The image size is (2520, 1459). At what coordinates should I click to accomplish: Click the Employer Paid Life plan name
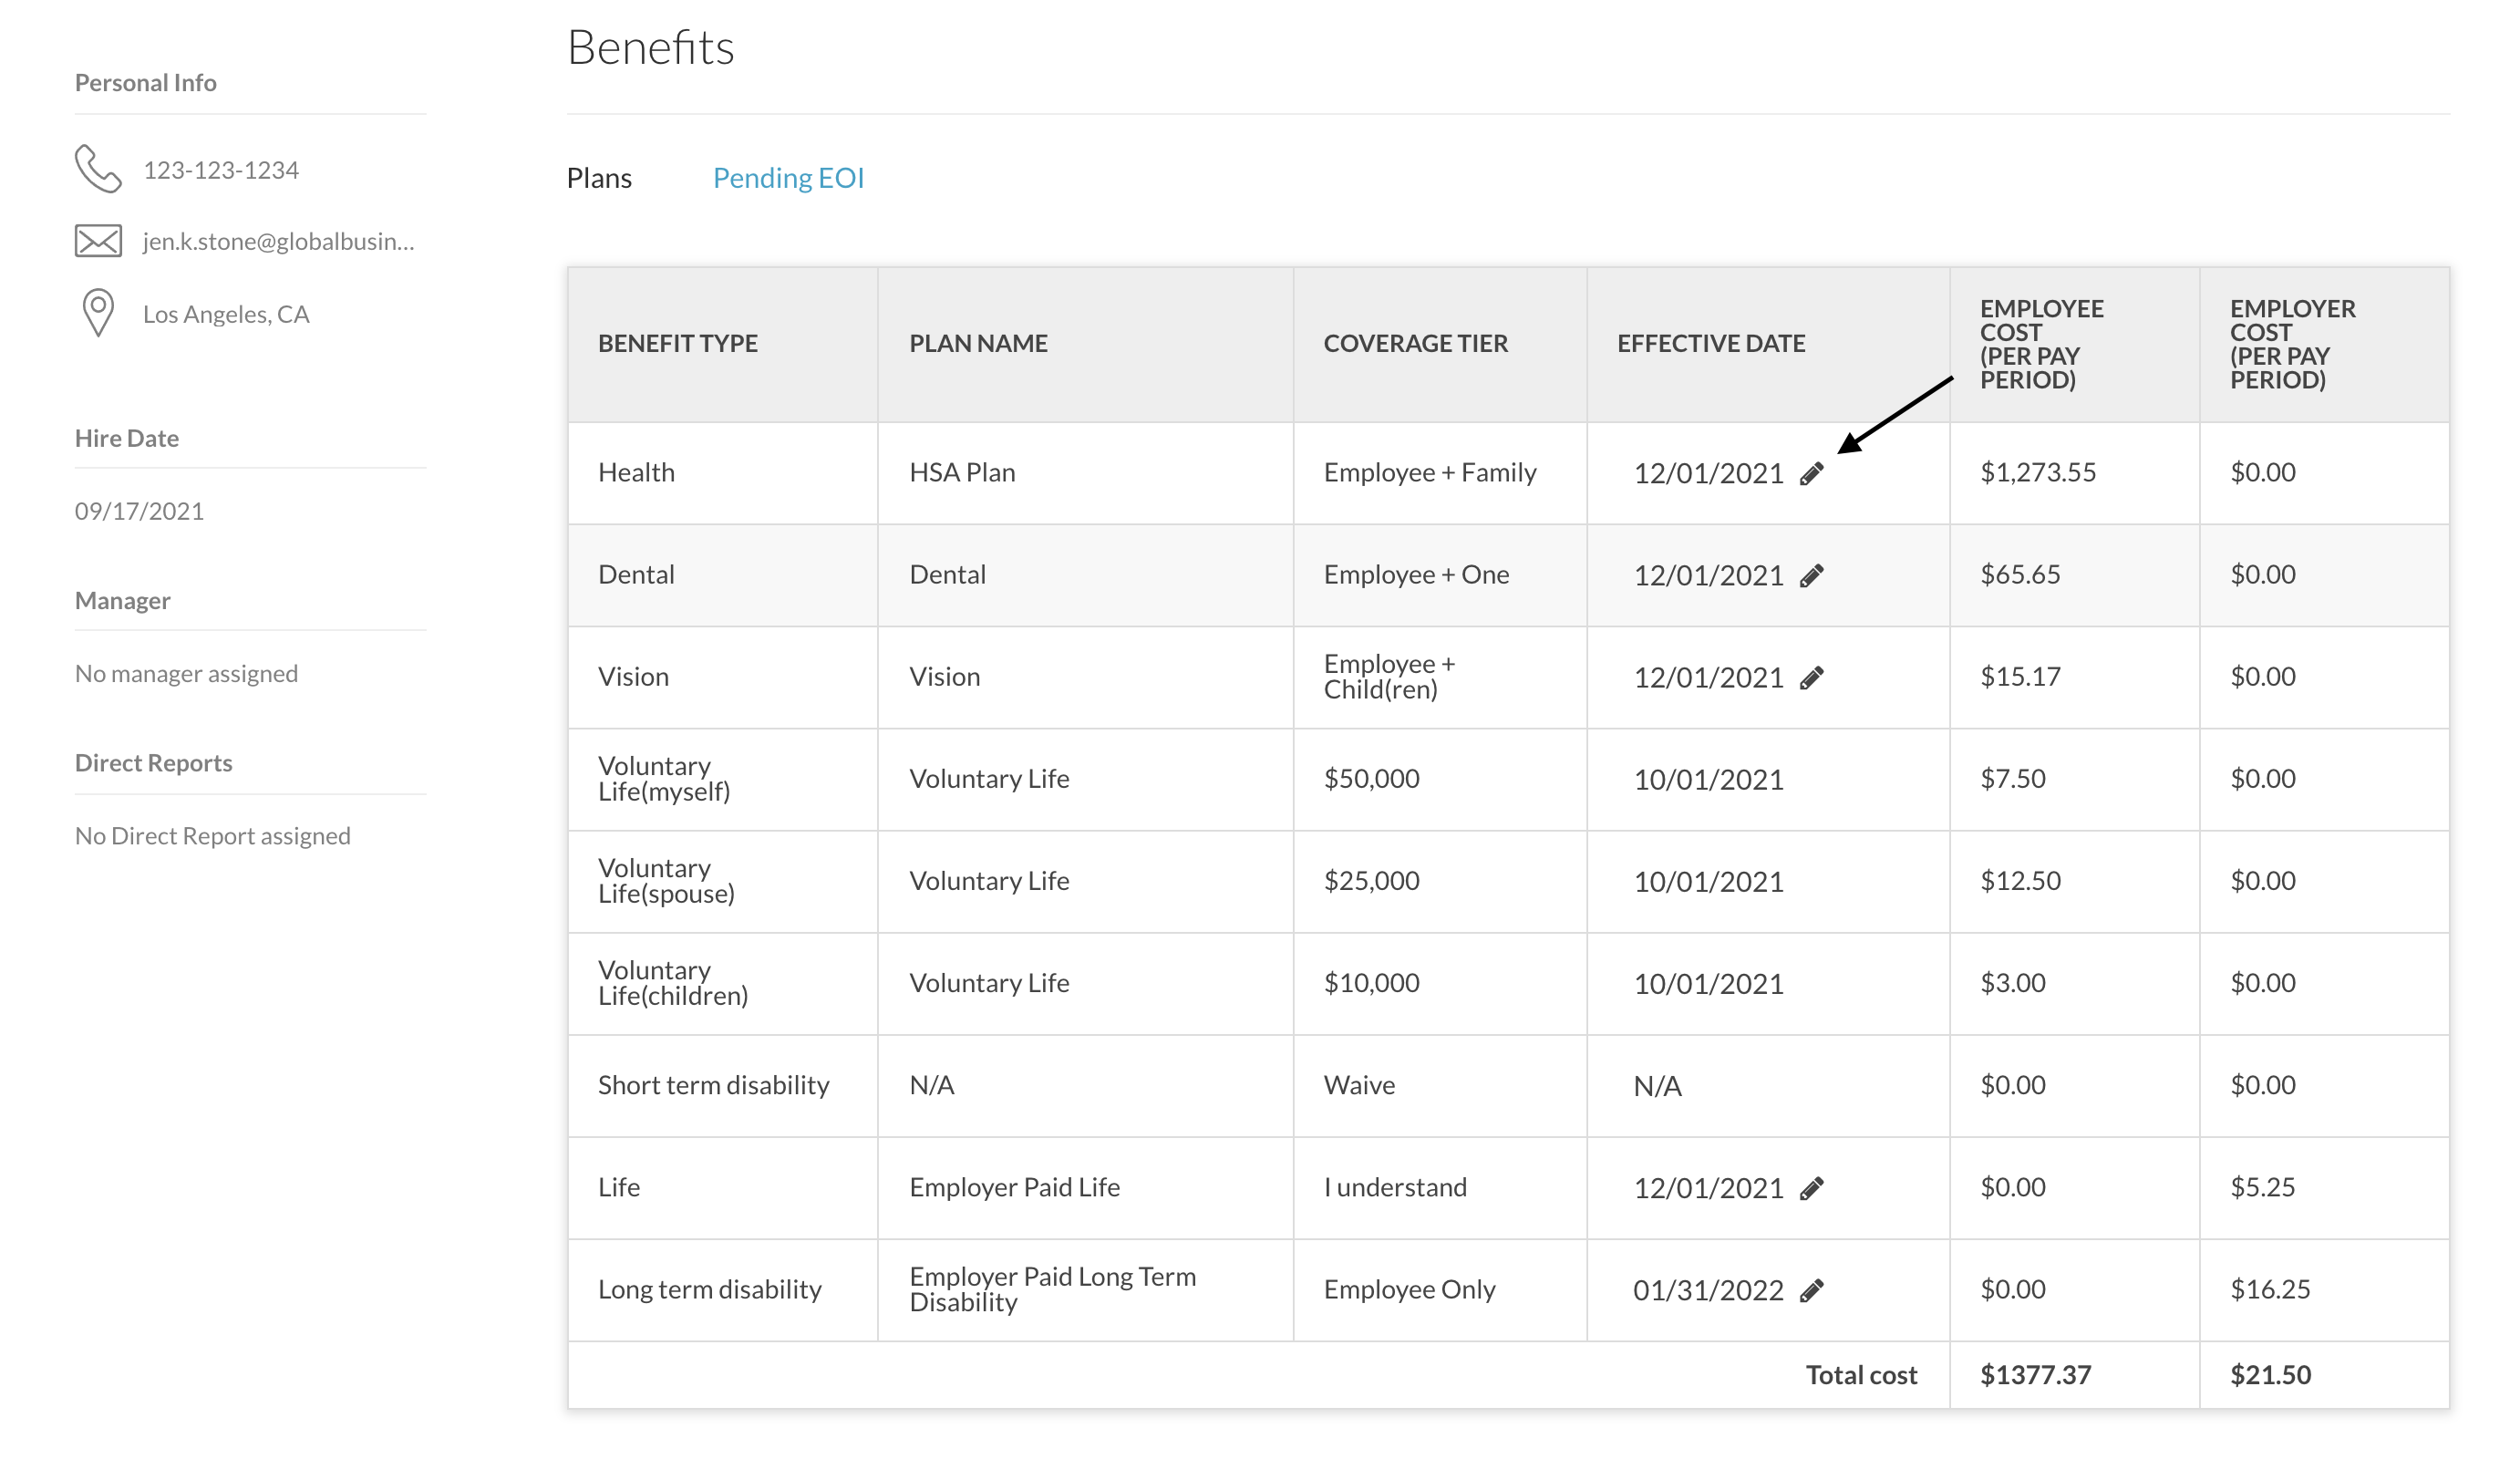1014,1187
